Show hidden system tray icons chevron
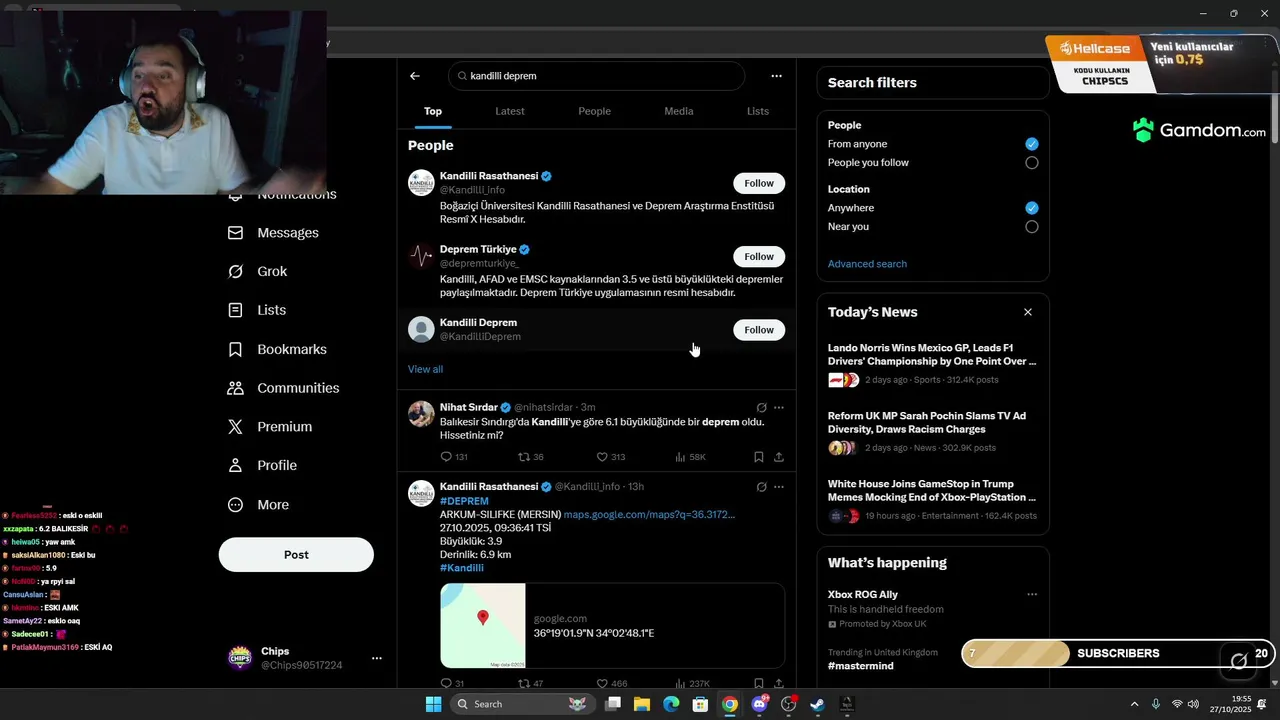This screenshot has width=1280, height=720. coord(1134,704)
